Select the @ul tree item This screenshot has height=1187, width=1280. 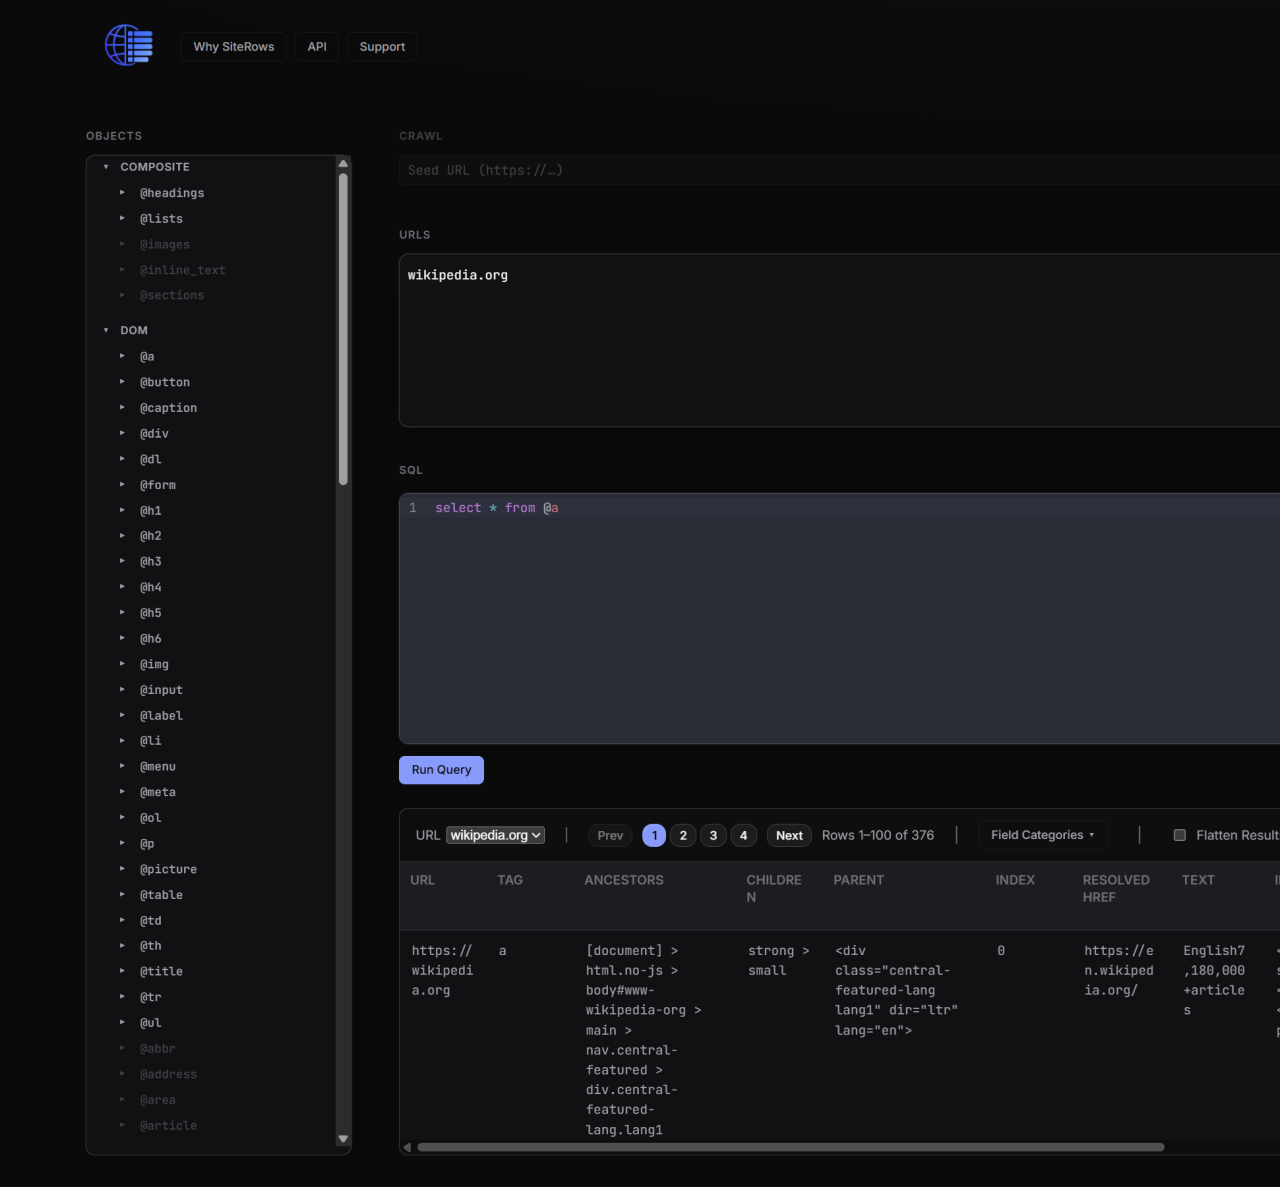point(150,1023)
